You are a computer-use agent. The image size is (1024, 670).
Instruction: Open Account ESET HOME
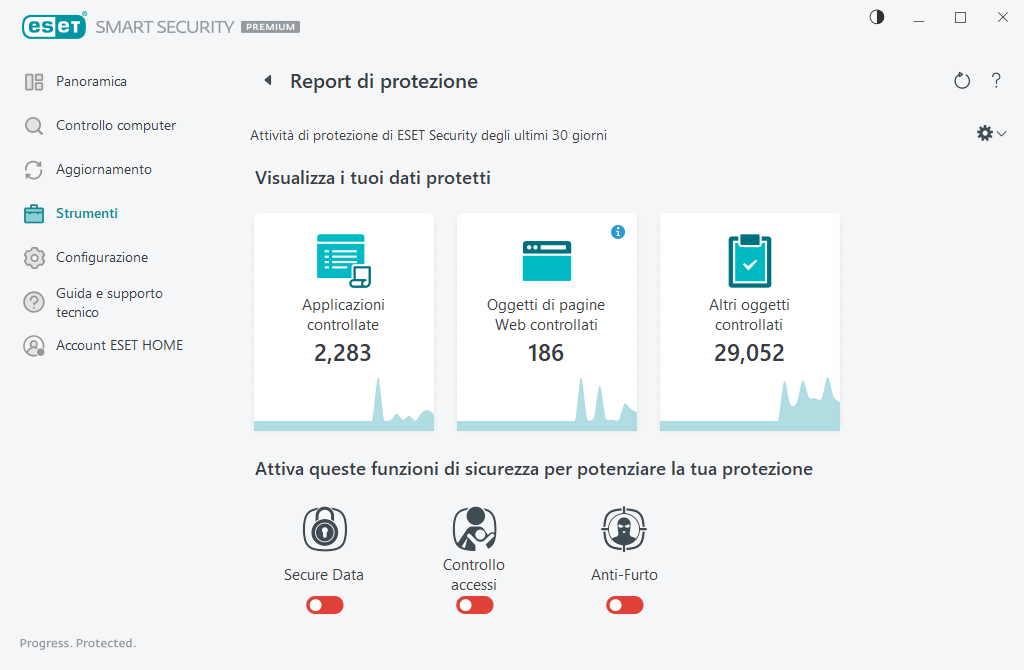119,346
